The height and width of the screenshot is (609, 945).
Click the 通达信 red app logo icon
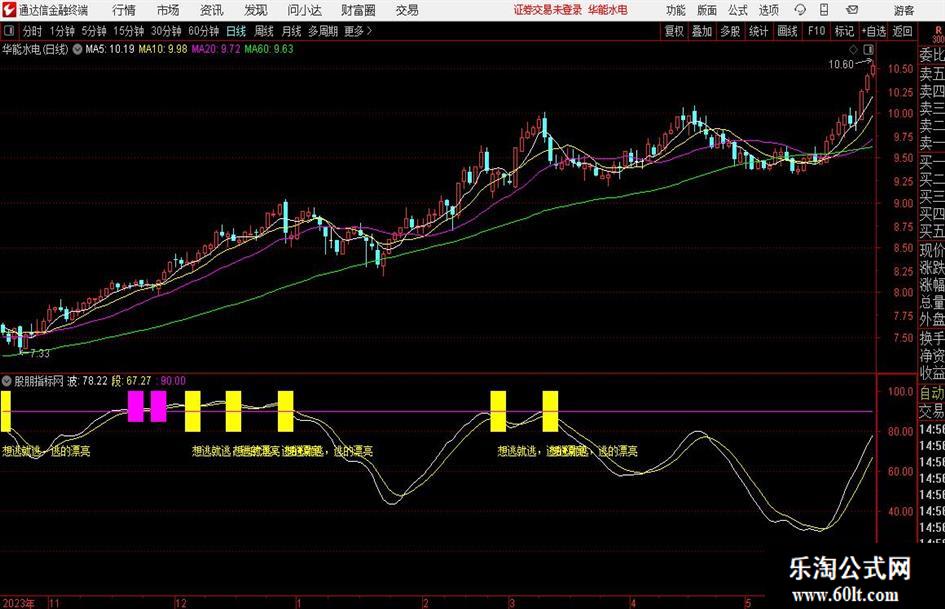(9, 10)
